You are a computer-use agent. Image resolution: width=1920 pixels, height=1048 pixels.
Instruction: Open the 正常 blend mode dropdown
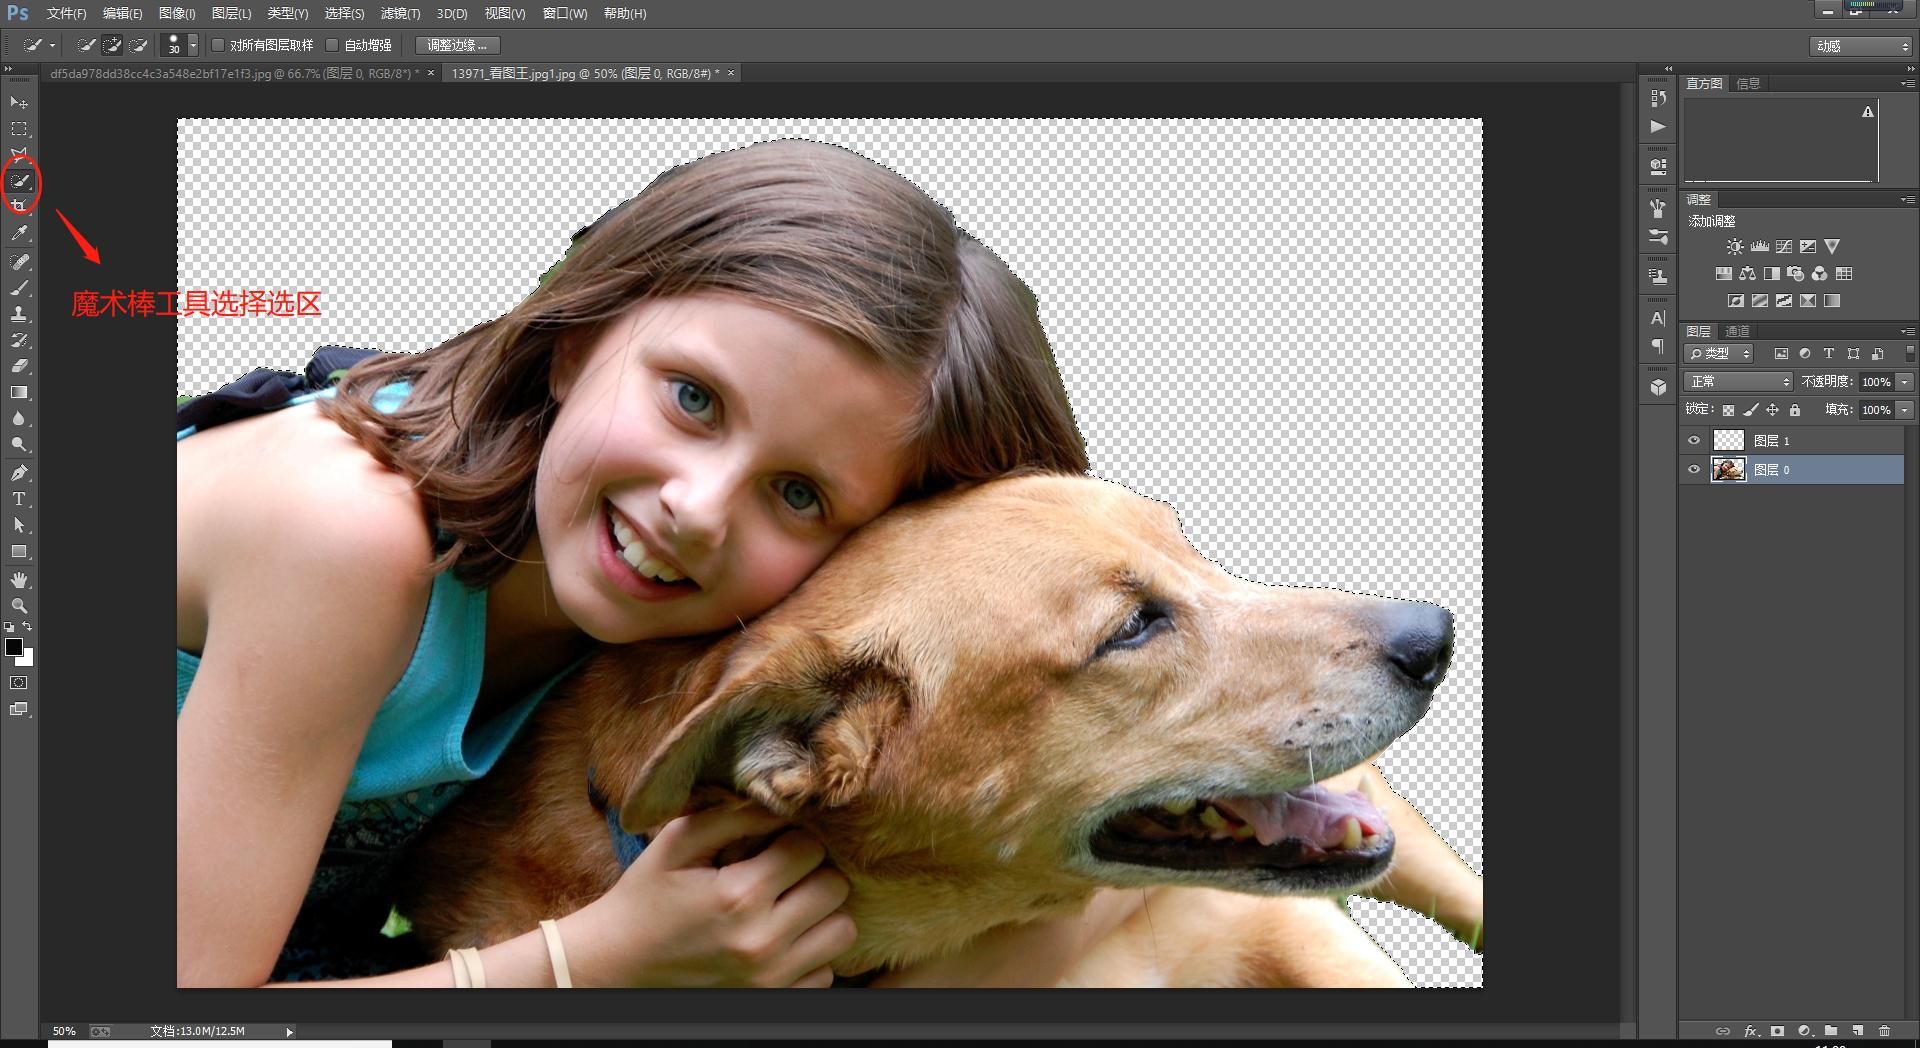[1739, 382]
